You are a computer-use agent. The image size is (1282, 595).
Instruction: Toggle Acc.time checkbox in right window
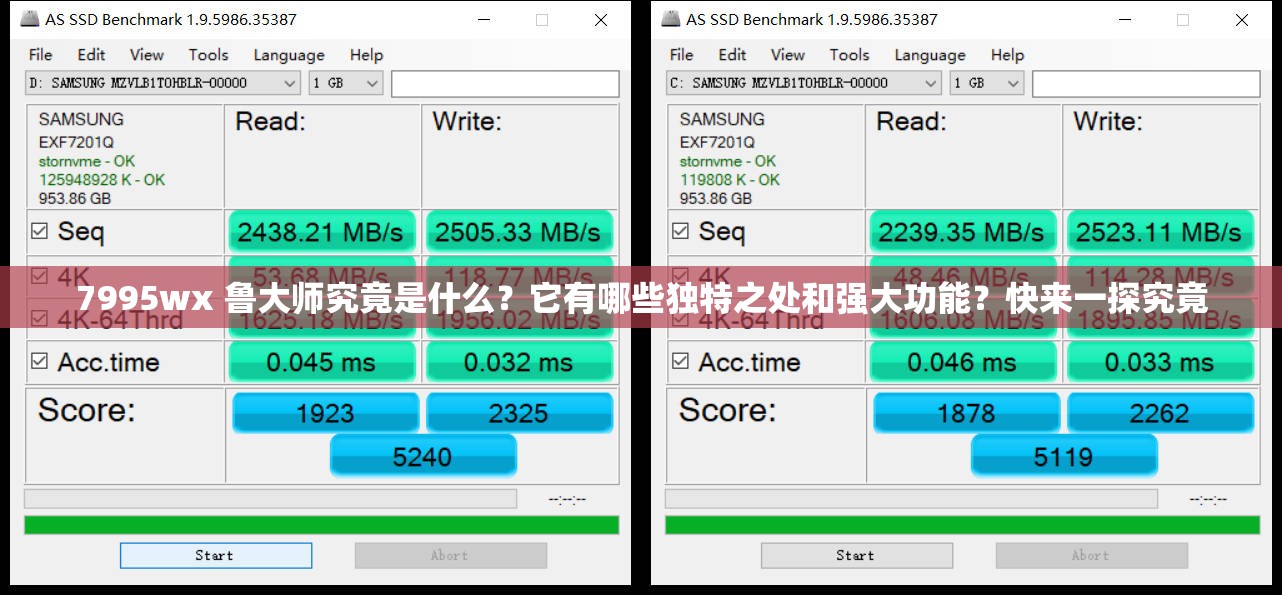[x=680, y=361]
